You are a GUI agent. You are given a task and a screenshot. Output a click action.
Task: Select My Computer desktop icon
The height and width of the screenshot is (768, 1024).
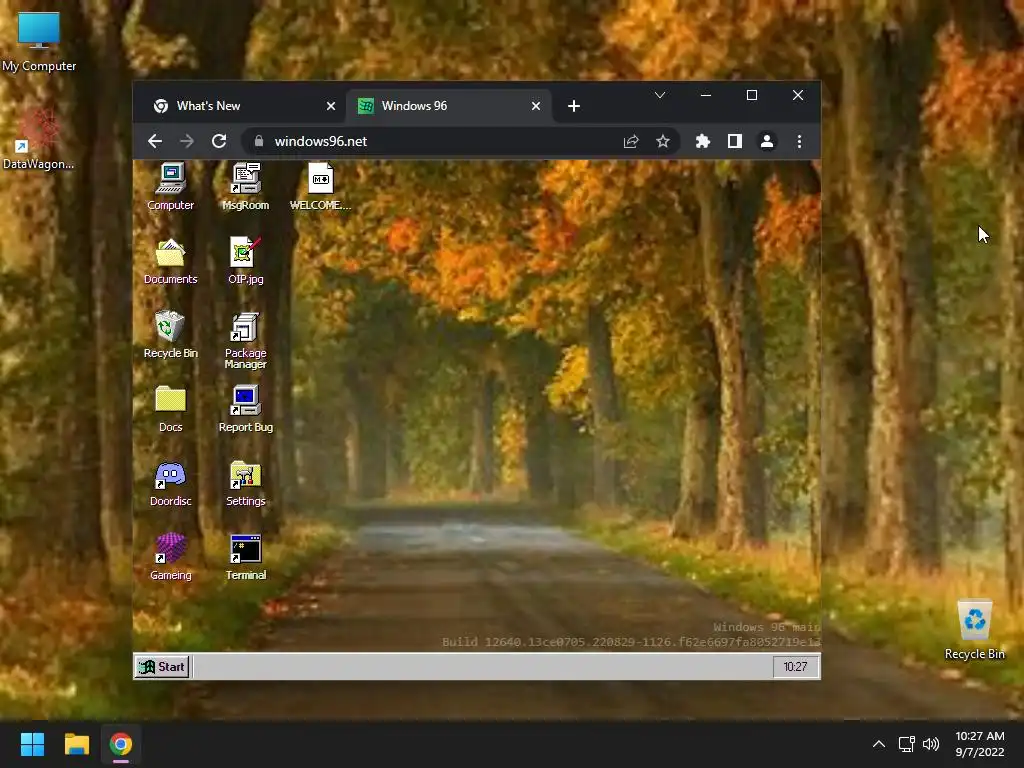click(x=39, y=42)
